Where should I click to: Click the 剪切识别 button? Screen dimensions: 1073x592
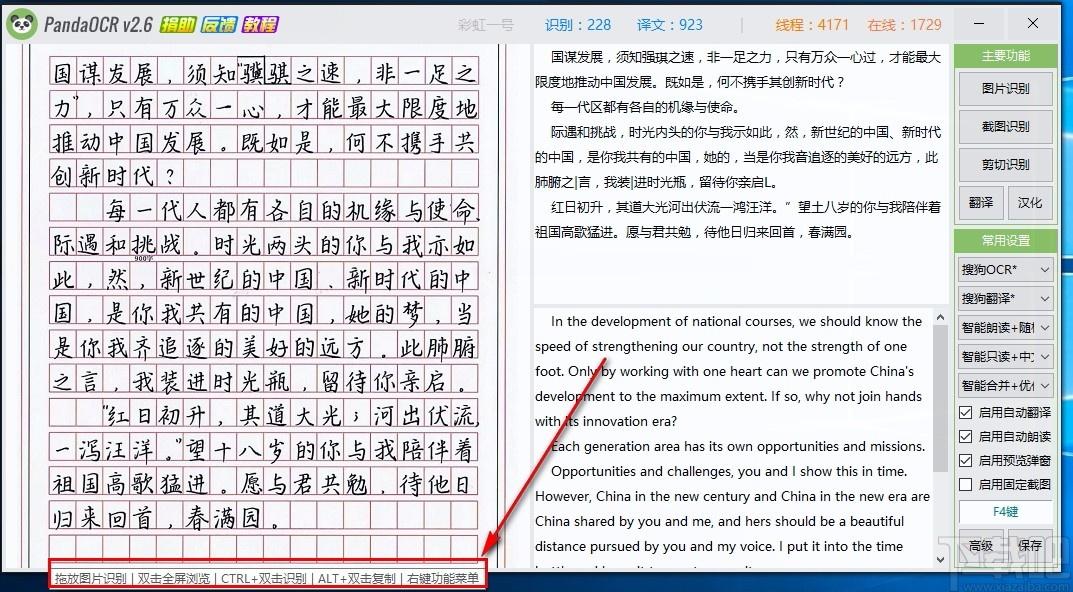click(x=1005, y=165)
